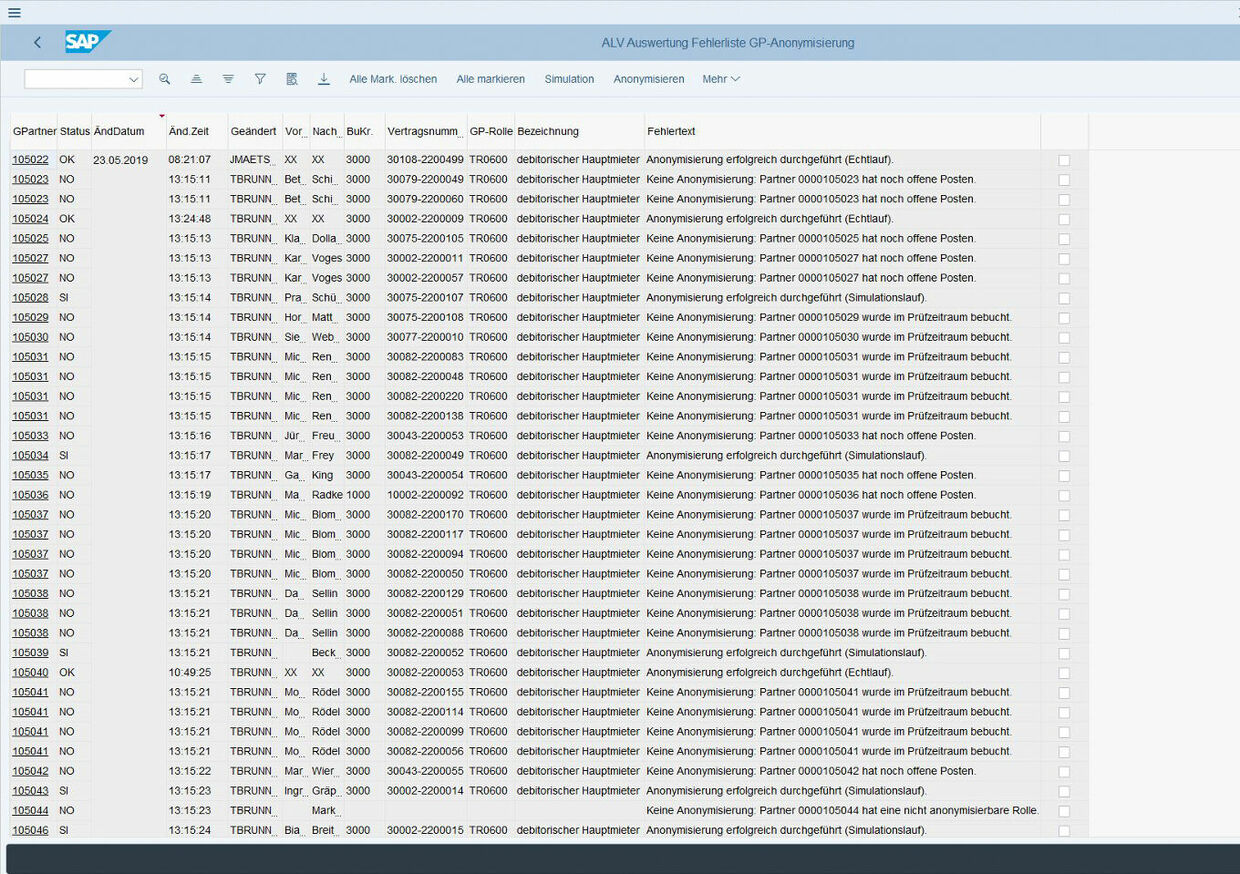The image size is (1240, 874).
Task: Open the layout settings icon
Action: coord(292,79)
